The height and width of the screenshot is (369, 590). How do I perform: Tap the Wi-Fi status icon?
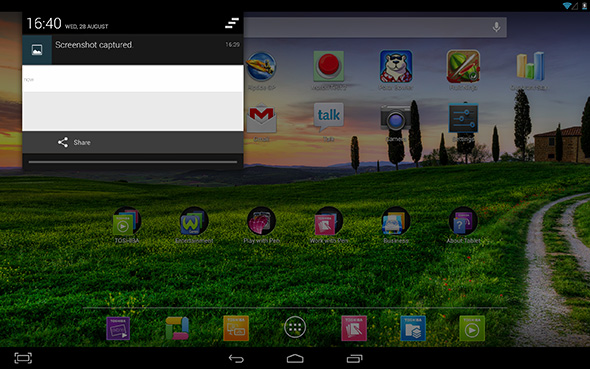pos(567,6)
